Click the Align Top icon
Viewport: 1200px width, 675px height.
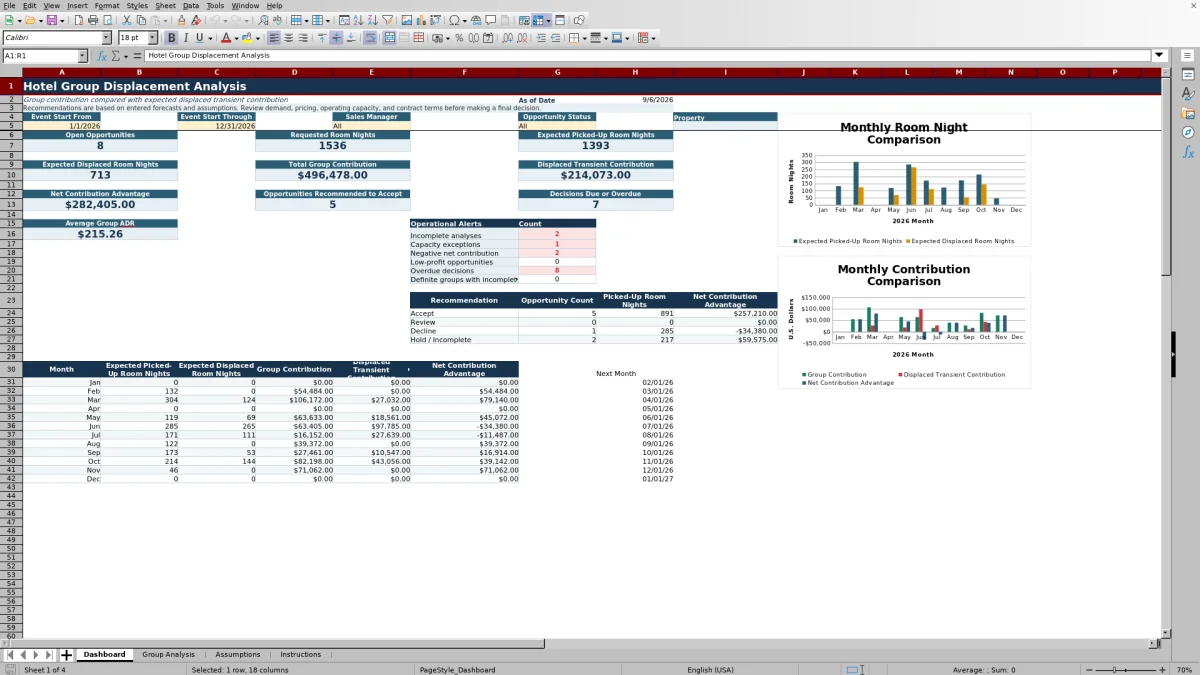[321, 38]
